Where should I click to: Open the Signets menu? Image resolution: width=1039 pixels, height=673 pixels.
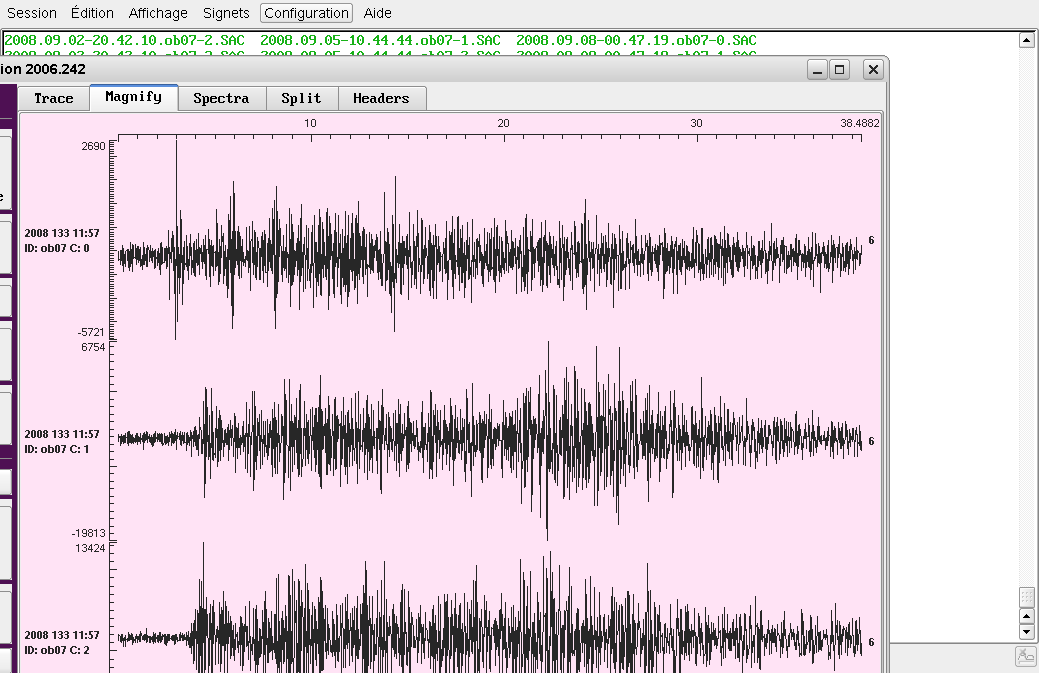pos(227,13)
